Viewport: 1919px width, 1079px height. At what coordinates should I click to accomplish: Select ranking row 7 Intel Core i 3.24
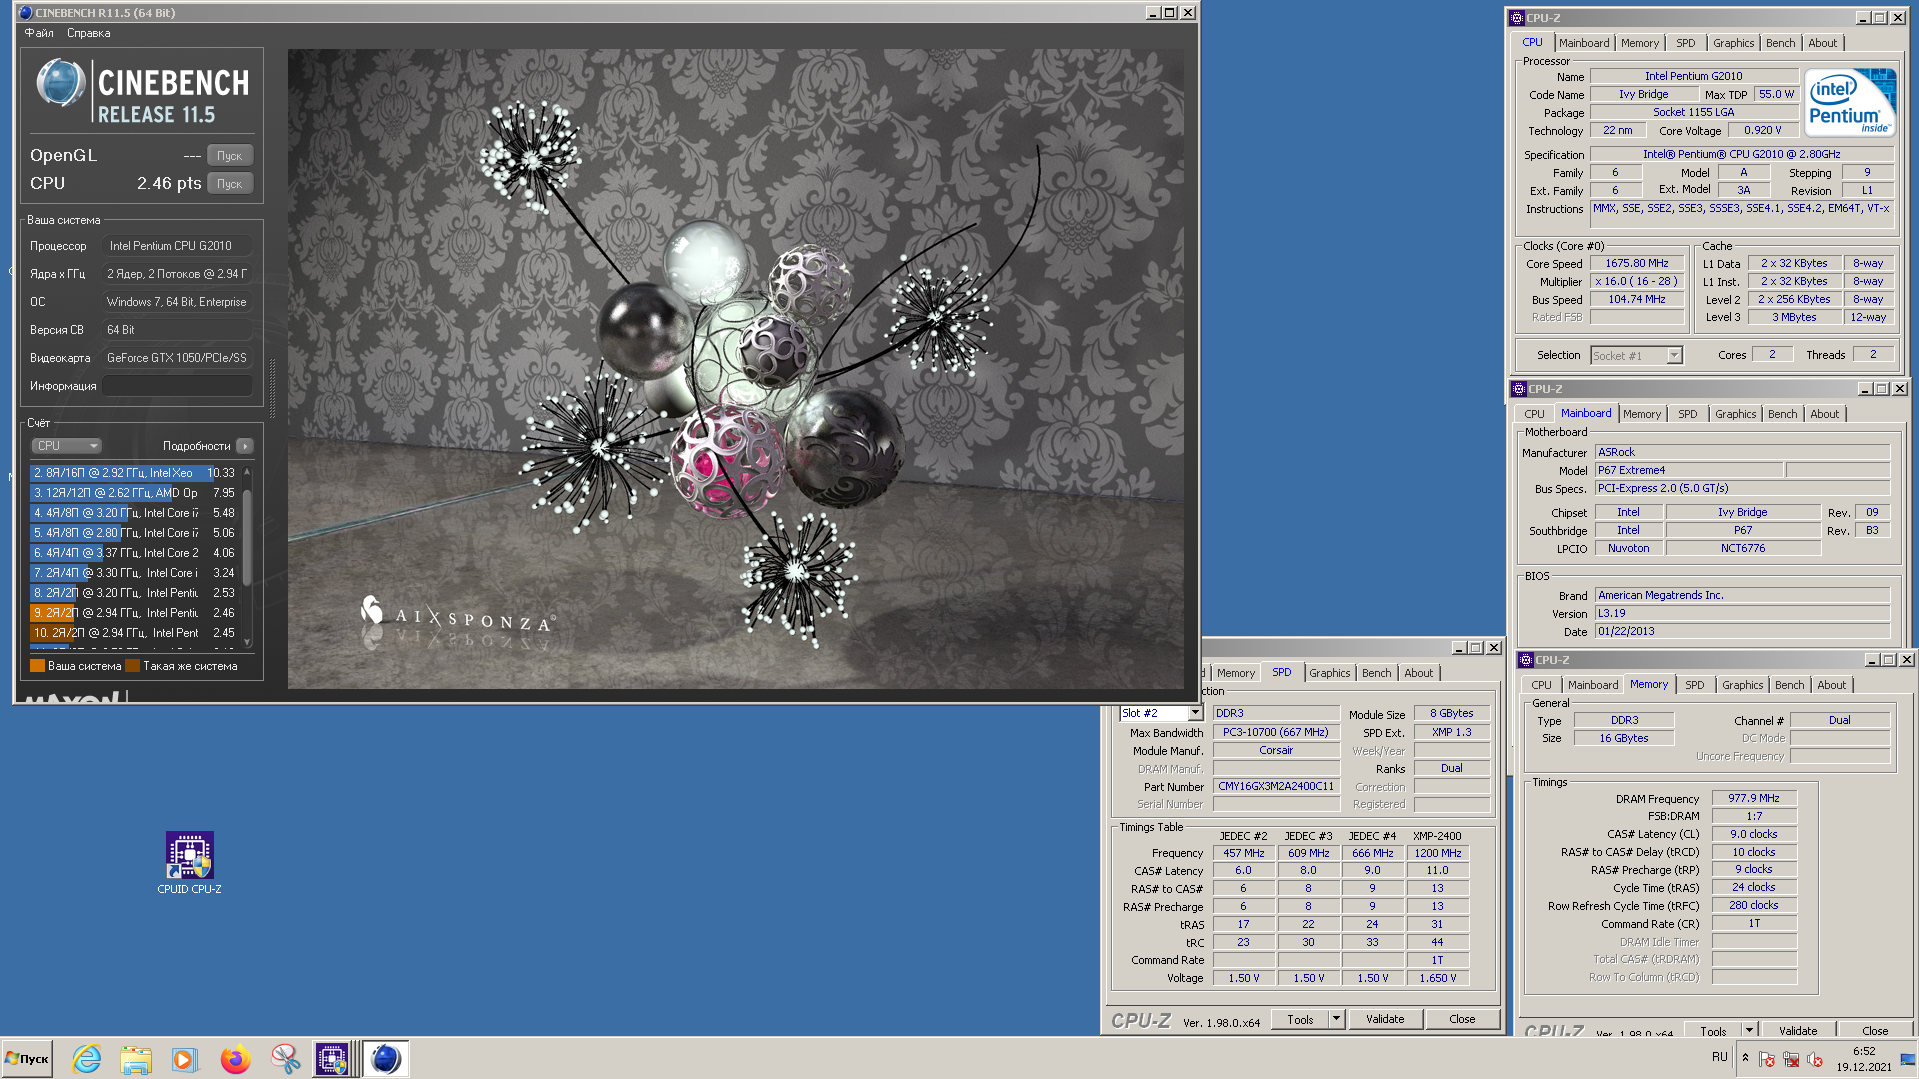tap(134, 573)
